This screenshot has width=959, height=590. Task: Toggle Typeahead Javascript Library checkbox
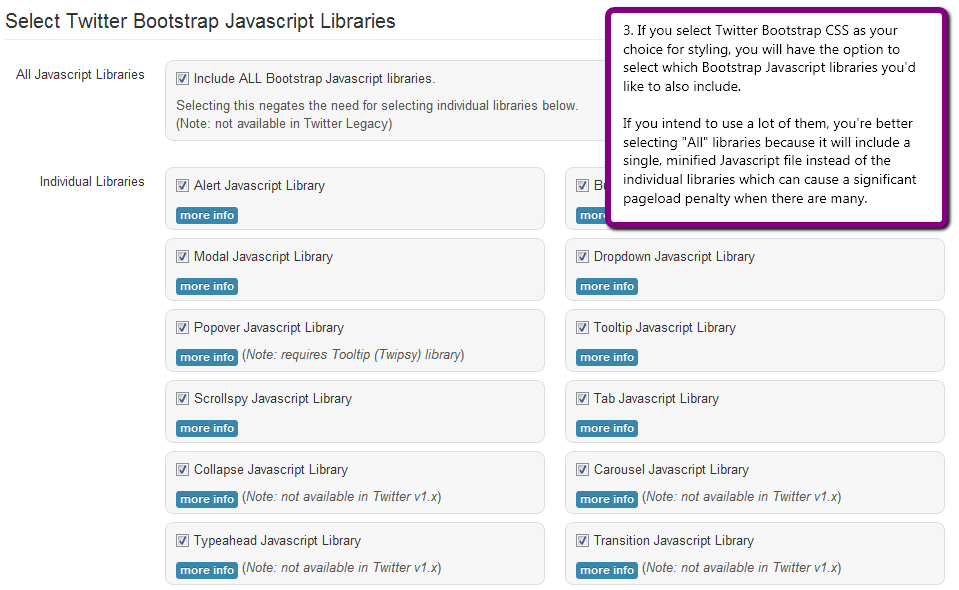coord(182,540)
